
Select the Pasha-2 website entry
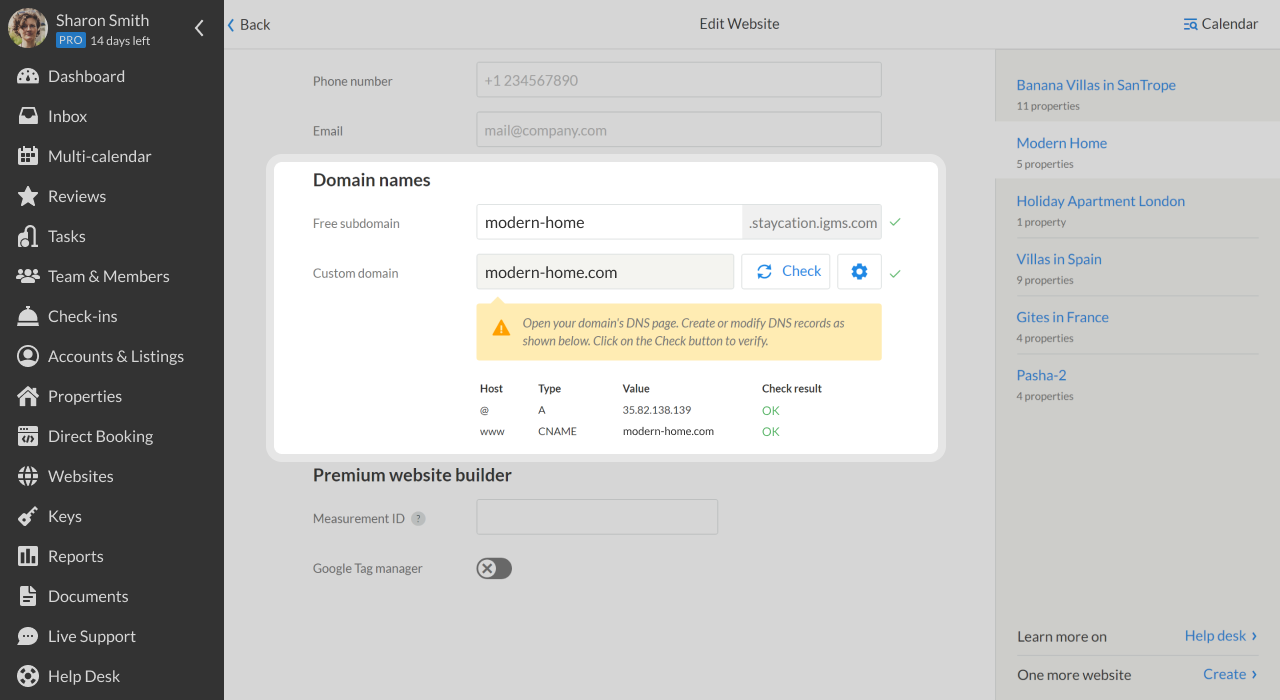coord(1041,375)
